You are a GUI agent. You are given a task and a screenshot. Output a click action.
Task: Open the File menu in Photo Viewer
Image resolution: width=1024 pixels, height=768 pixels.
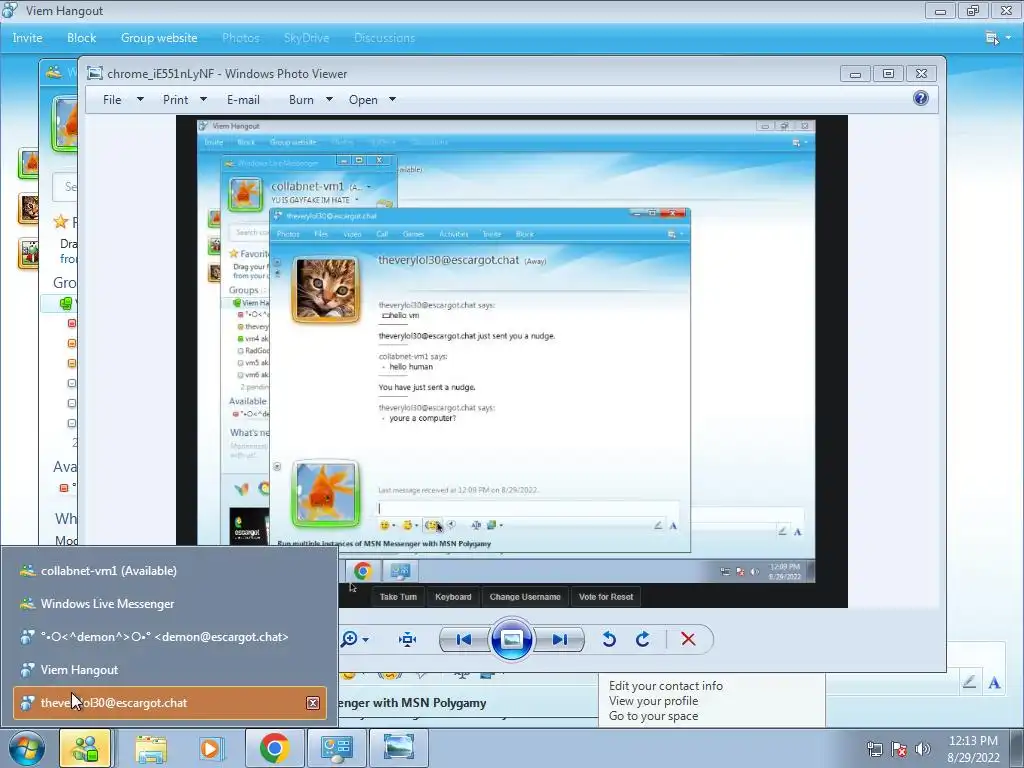[x=112, y=100]
